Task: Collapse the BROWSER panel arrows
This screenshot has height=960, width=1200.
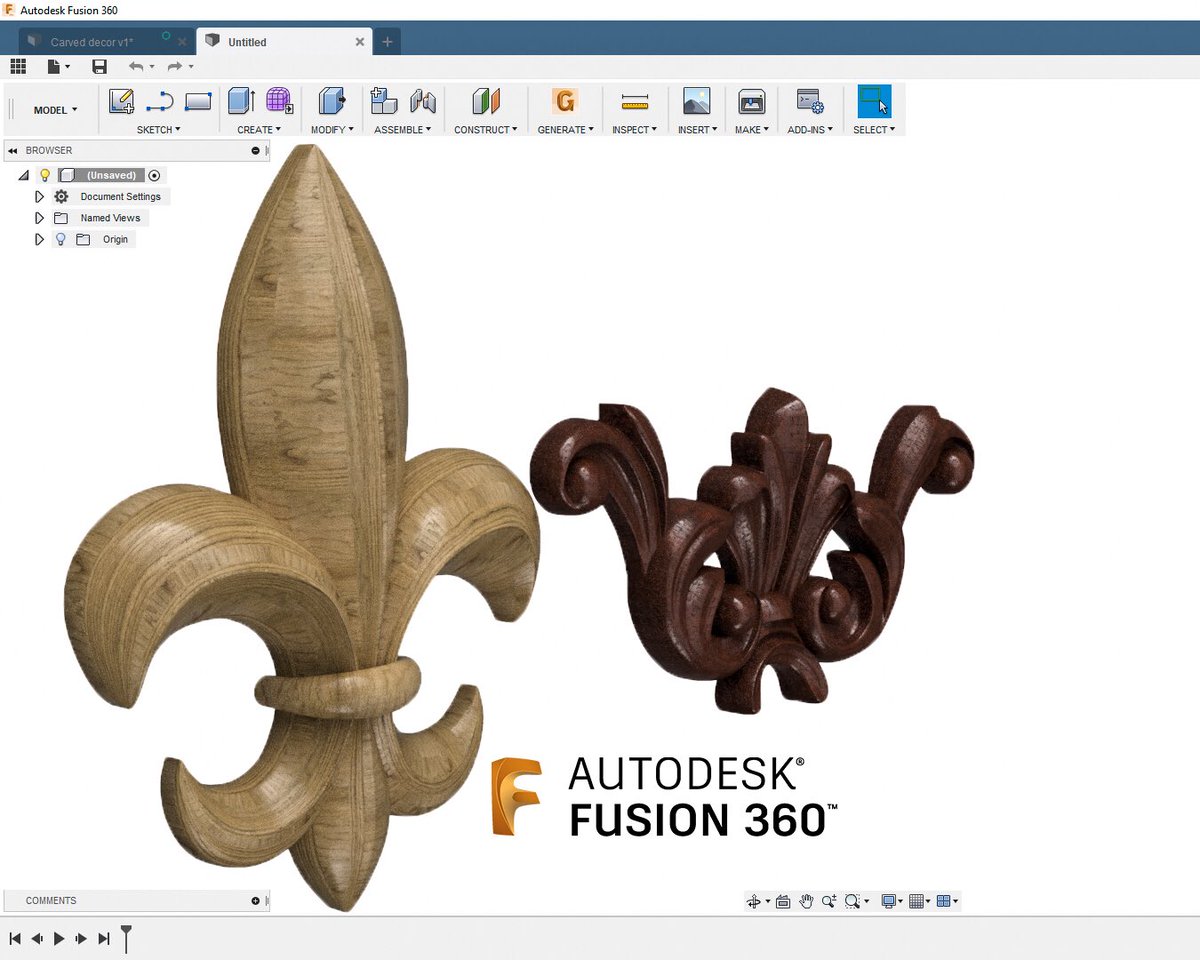Action: point(13,151)
